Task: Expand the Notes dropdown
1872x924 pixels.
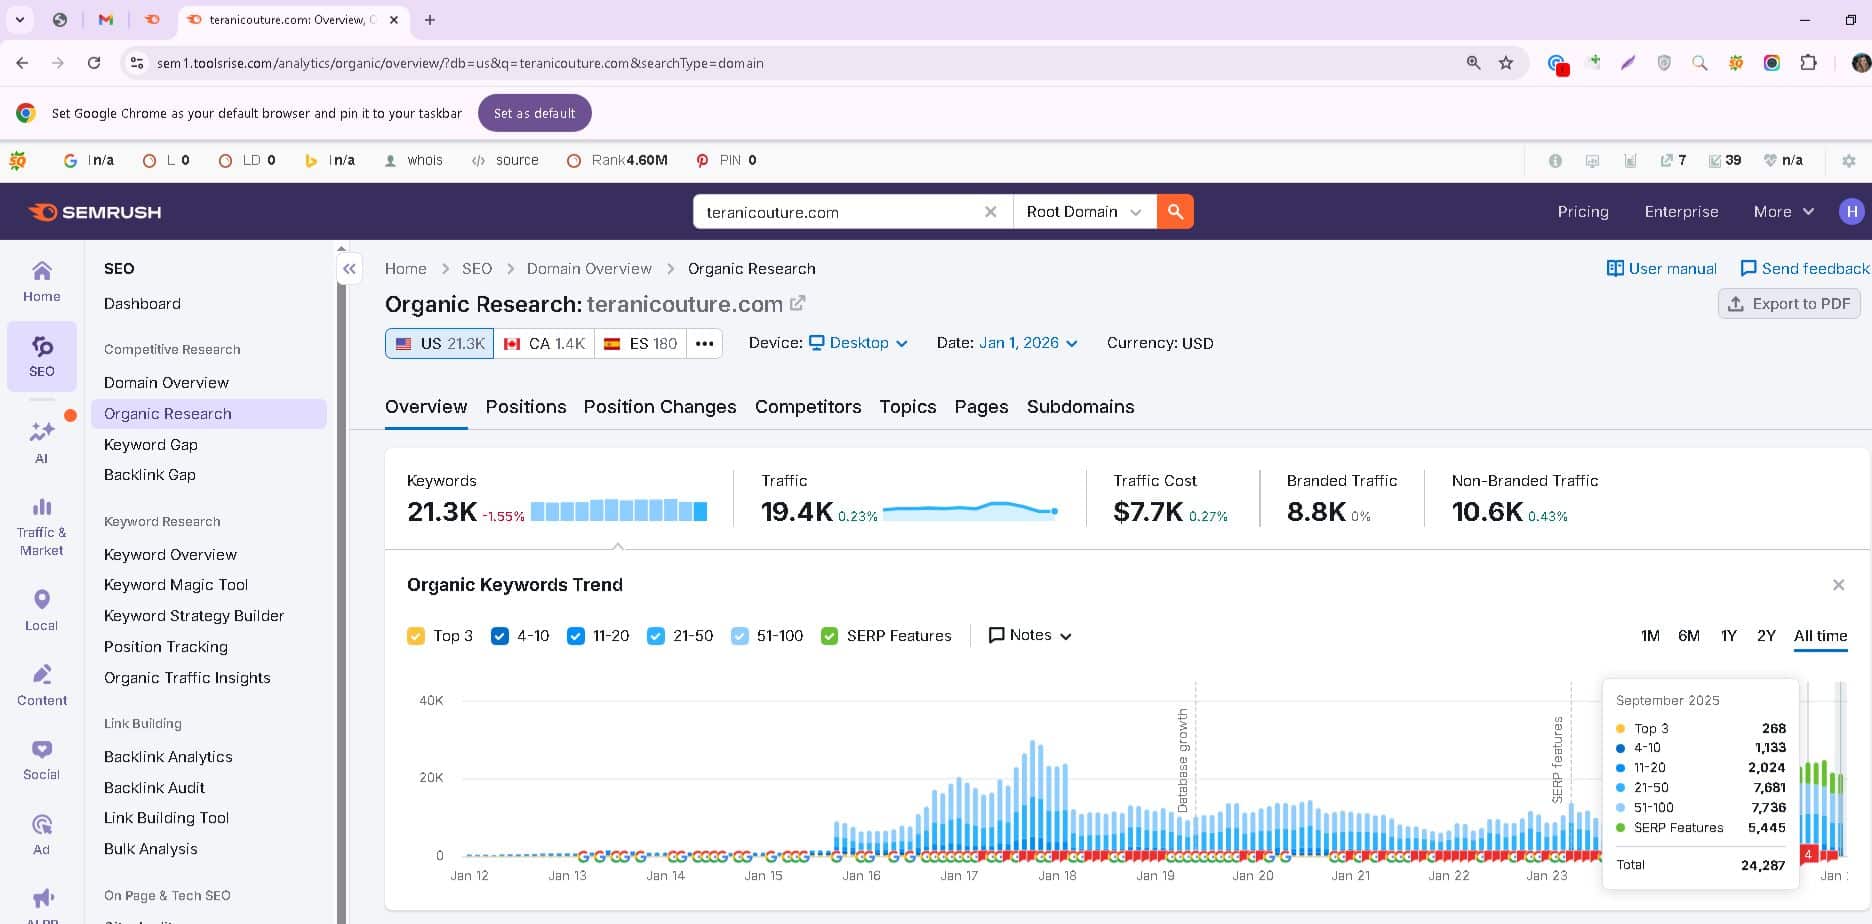Action: (1030, 636)
